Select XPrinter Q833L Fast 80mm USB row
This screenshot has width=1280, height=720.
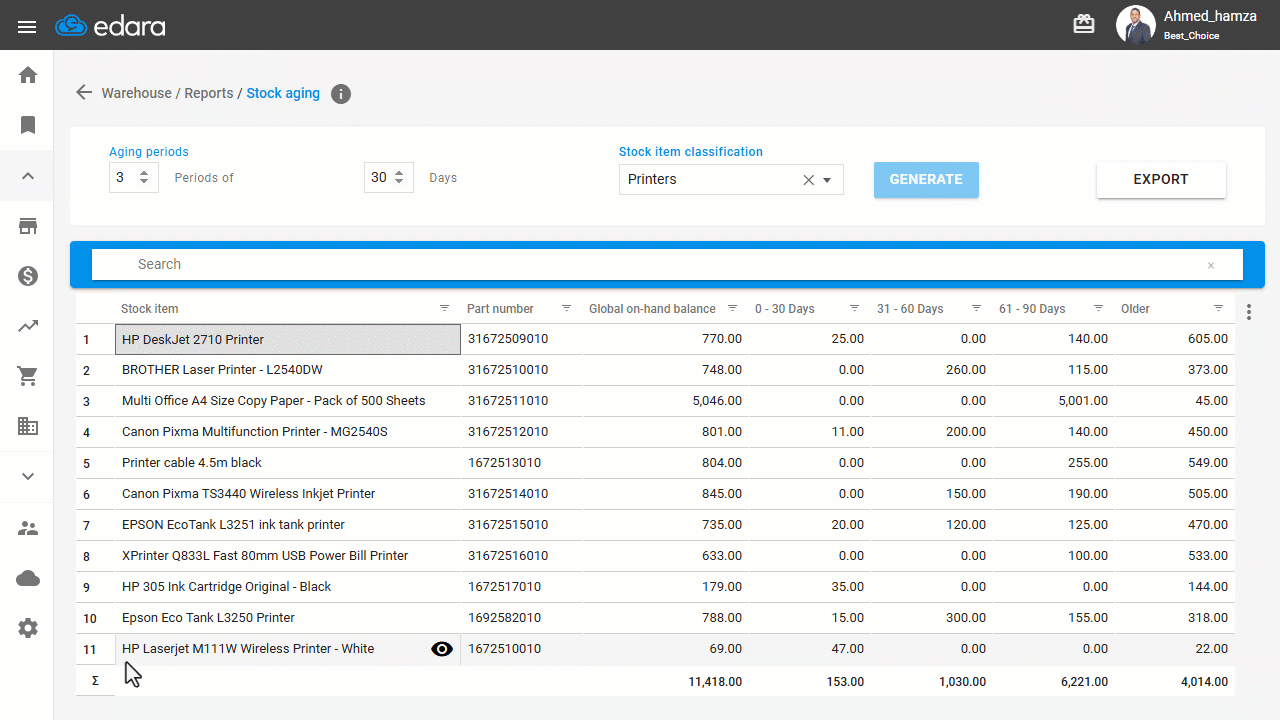click(x=288, y=556)
